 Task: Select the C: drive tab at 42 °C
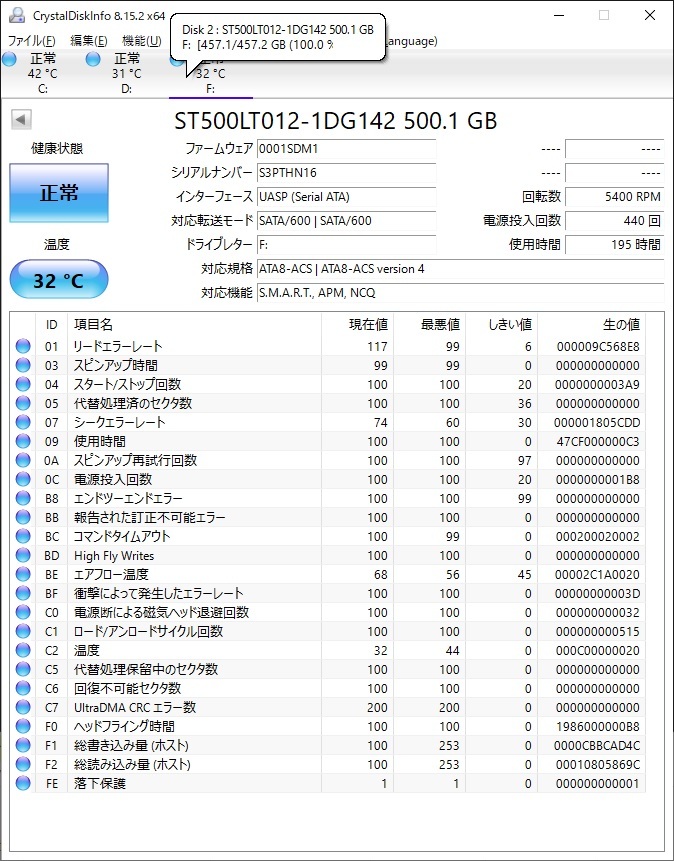click(x=42, y=73)
